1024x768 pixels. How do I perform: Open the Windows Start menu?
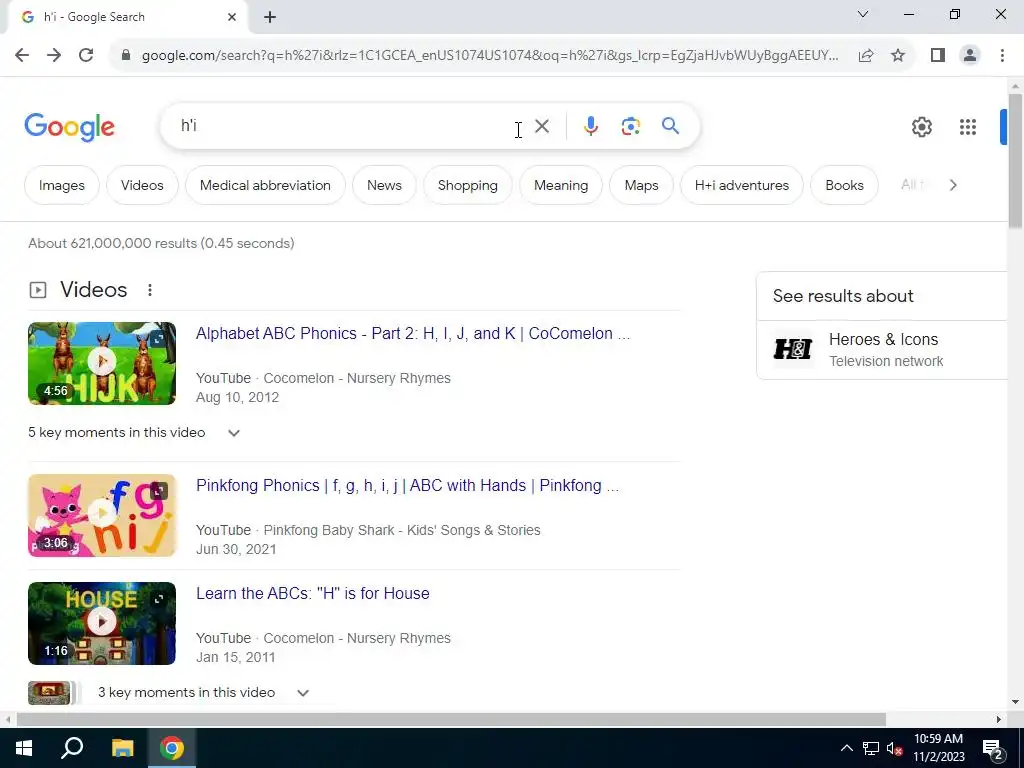coord(24,748)
